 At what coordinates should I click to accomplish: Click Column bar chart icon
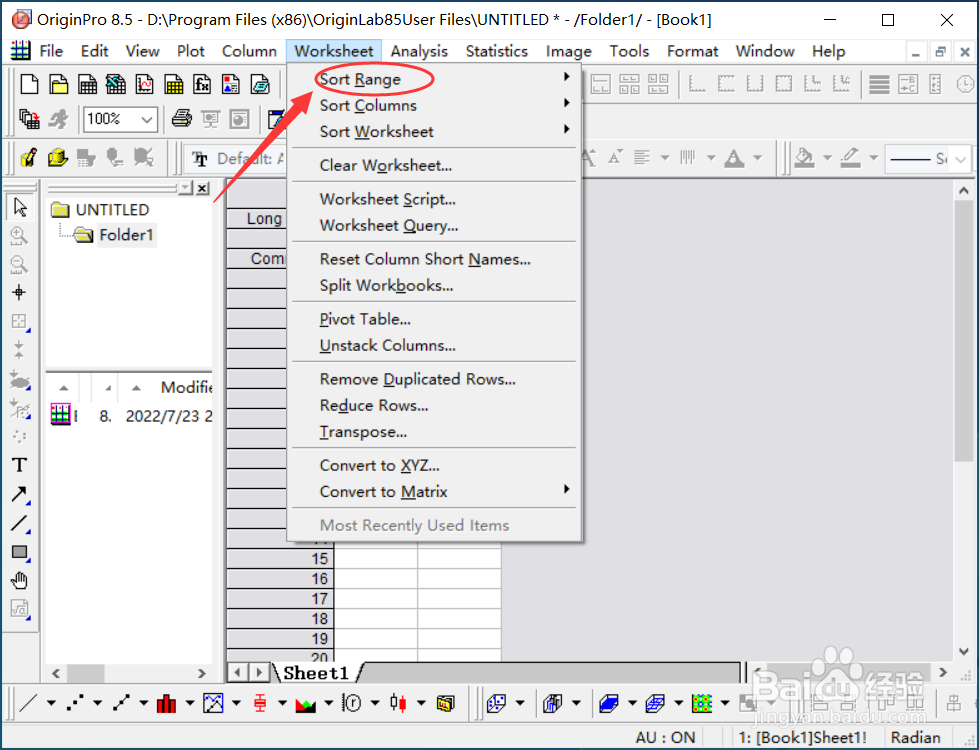pyautogui.click(x=167, y=703)
